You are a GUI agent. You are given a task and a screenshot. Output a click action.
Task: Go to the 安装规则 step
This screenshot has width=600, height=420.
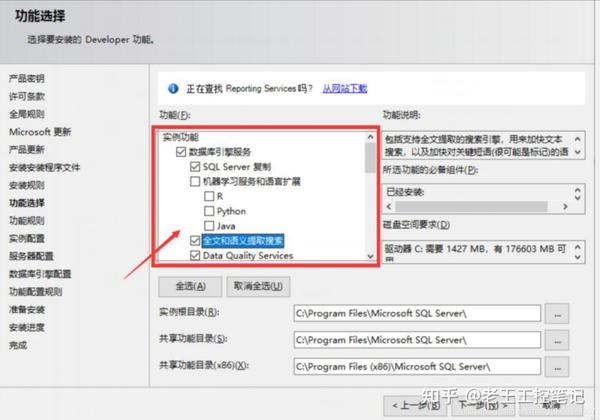click(x=27, y=185)
